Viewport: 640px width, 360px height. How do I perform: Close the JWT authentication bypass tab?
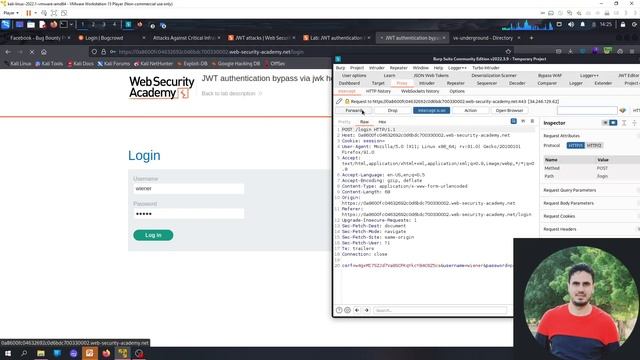click(x=444, y=38)
